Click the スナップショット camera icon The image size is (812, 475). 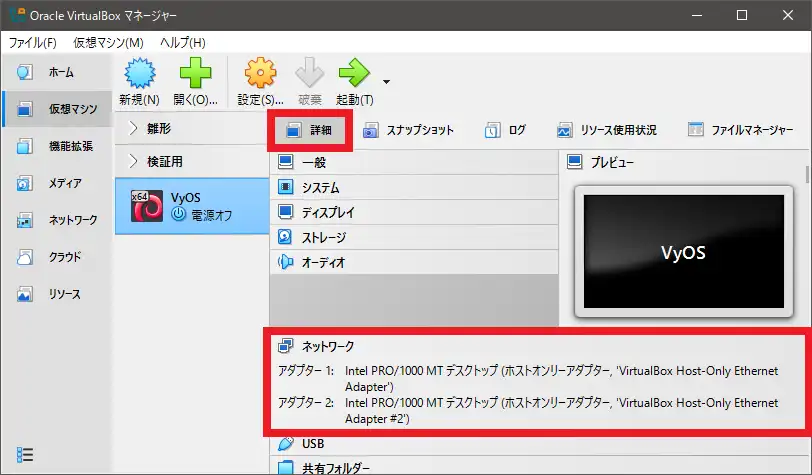[x=370, y=131]
